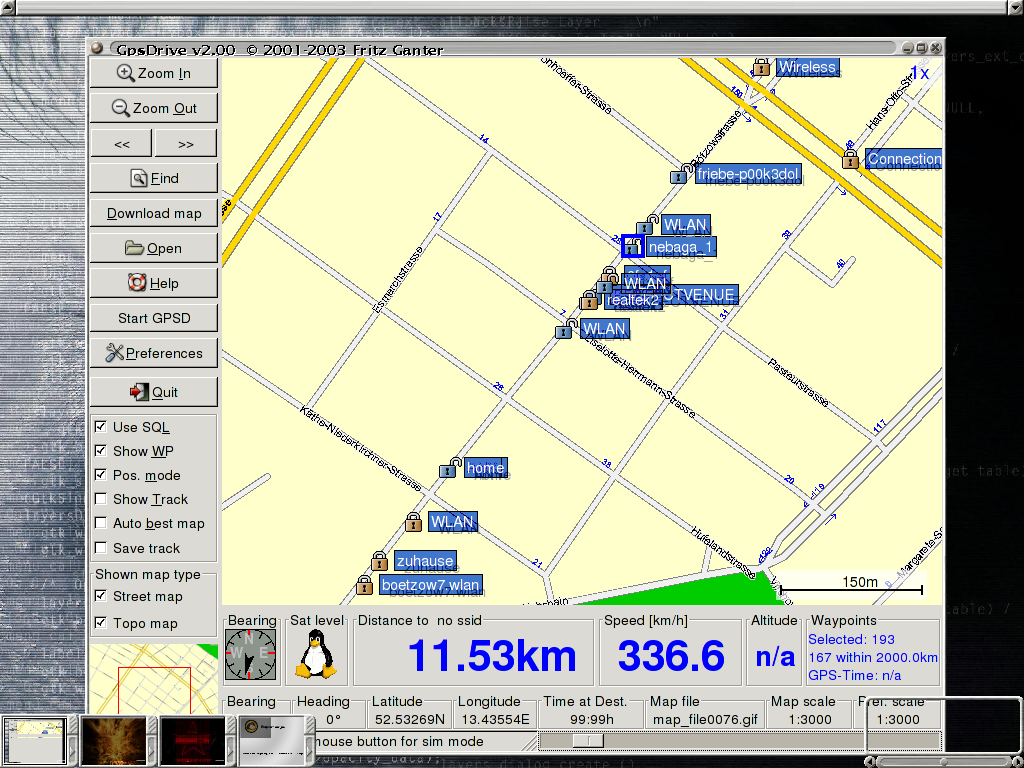Select the home waypoint open-lock icon
The width and height of the screenshot is (1024, 768).
pyautogui.click(x=450, y=468)
